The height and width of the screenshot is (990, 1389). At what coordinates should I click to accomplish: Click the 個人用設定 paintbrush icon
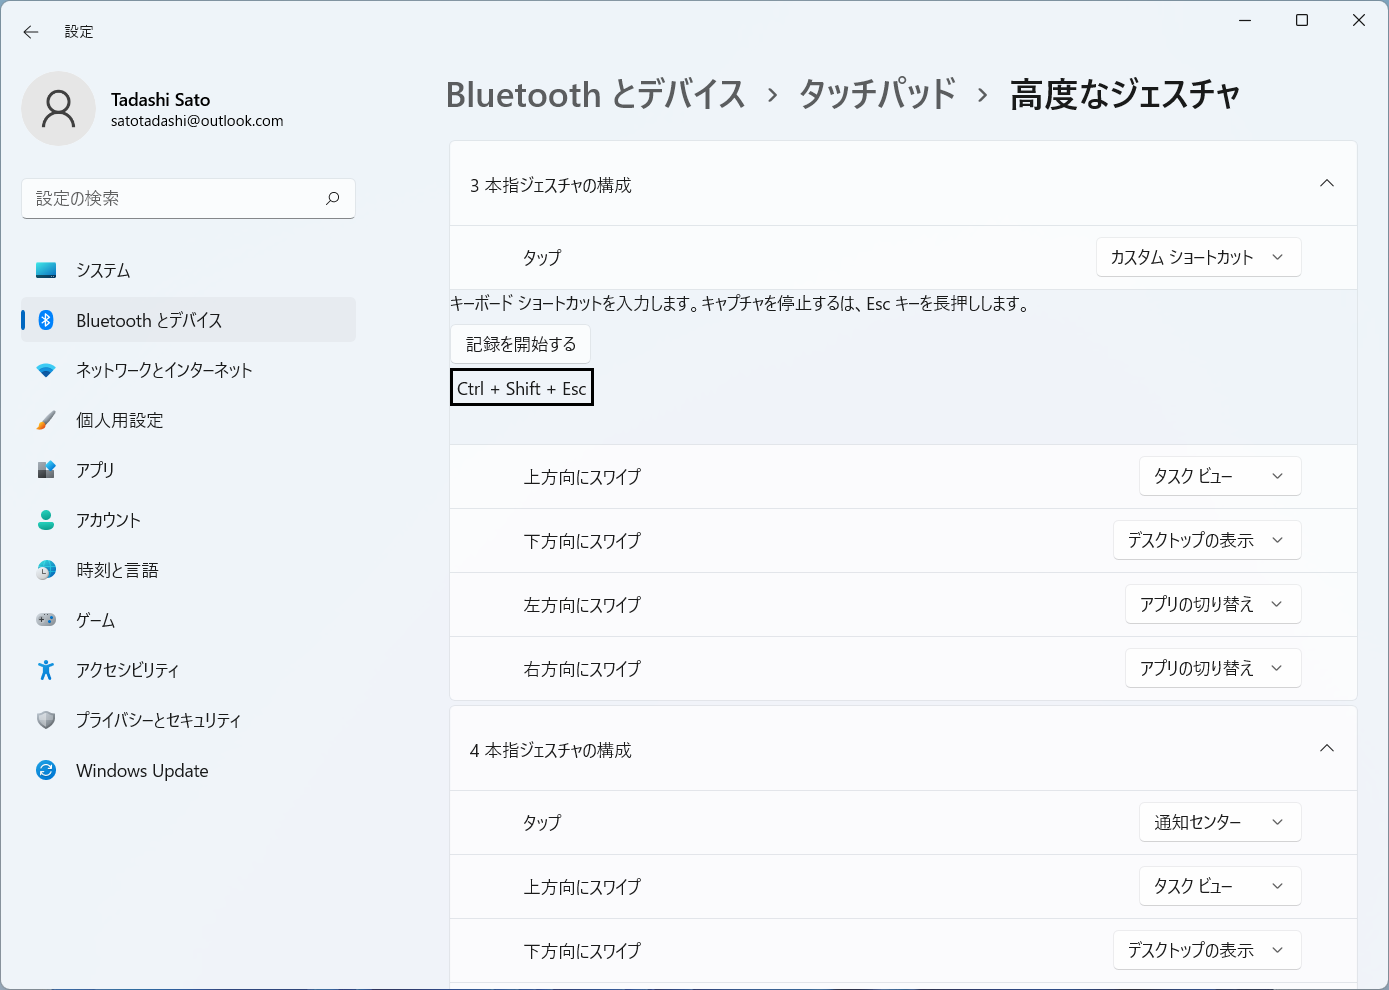pyautogui.click(x=46, y=420)
